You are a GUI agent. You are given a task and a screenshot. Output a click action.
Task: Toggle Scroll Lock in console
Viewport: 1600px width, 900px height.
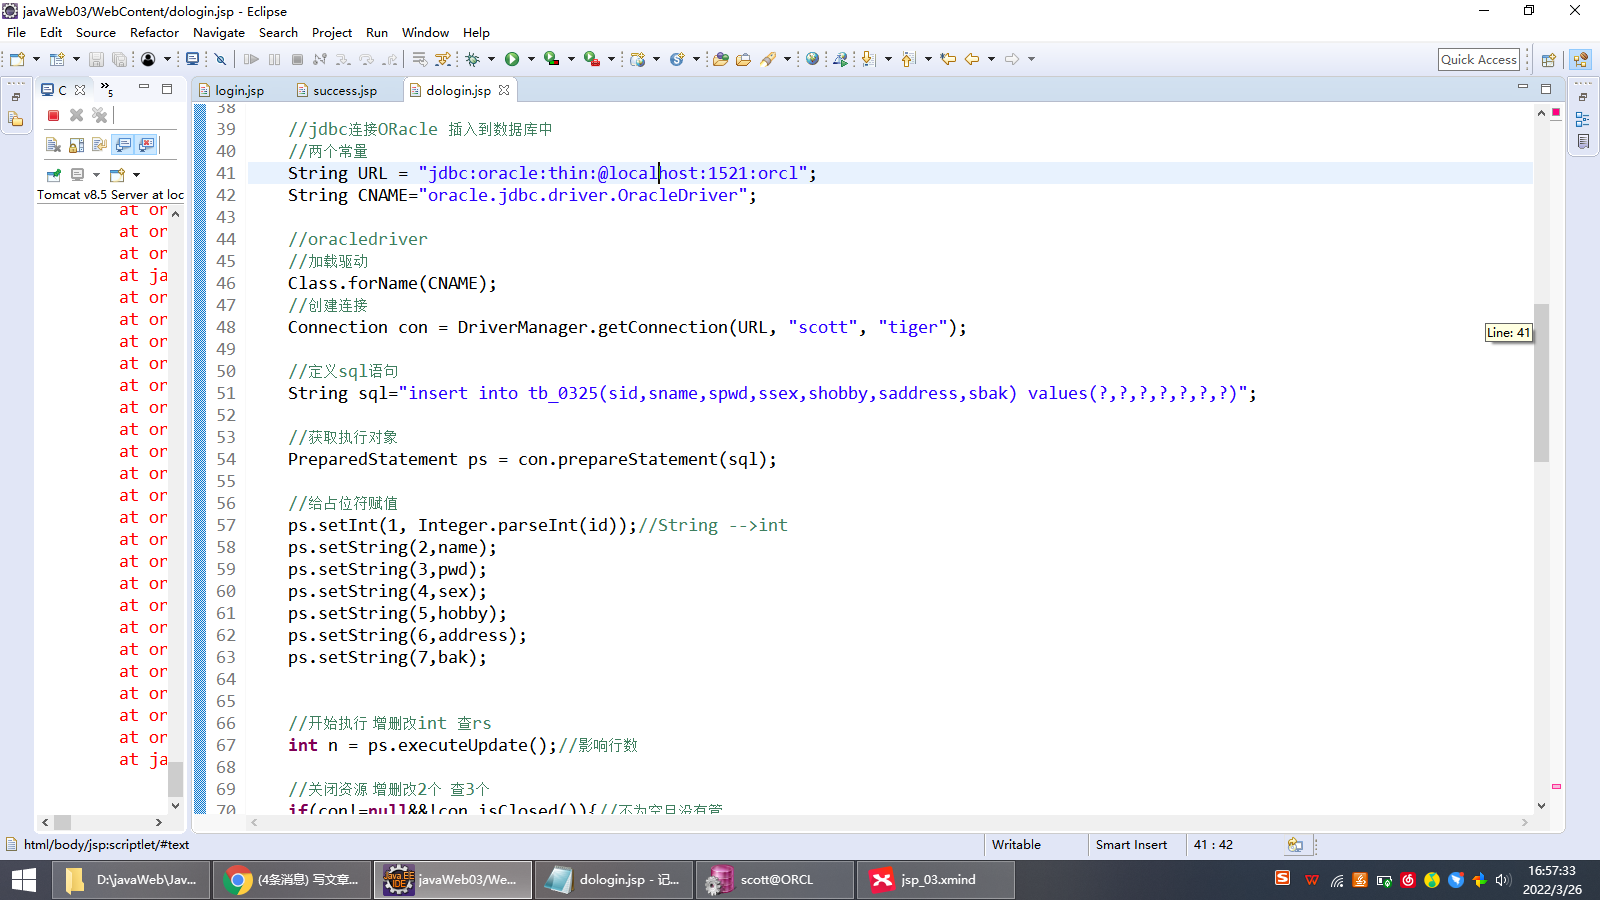76,145
